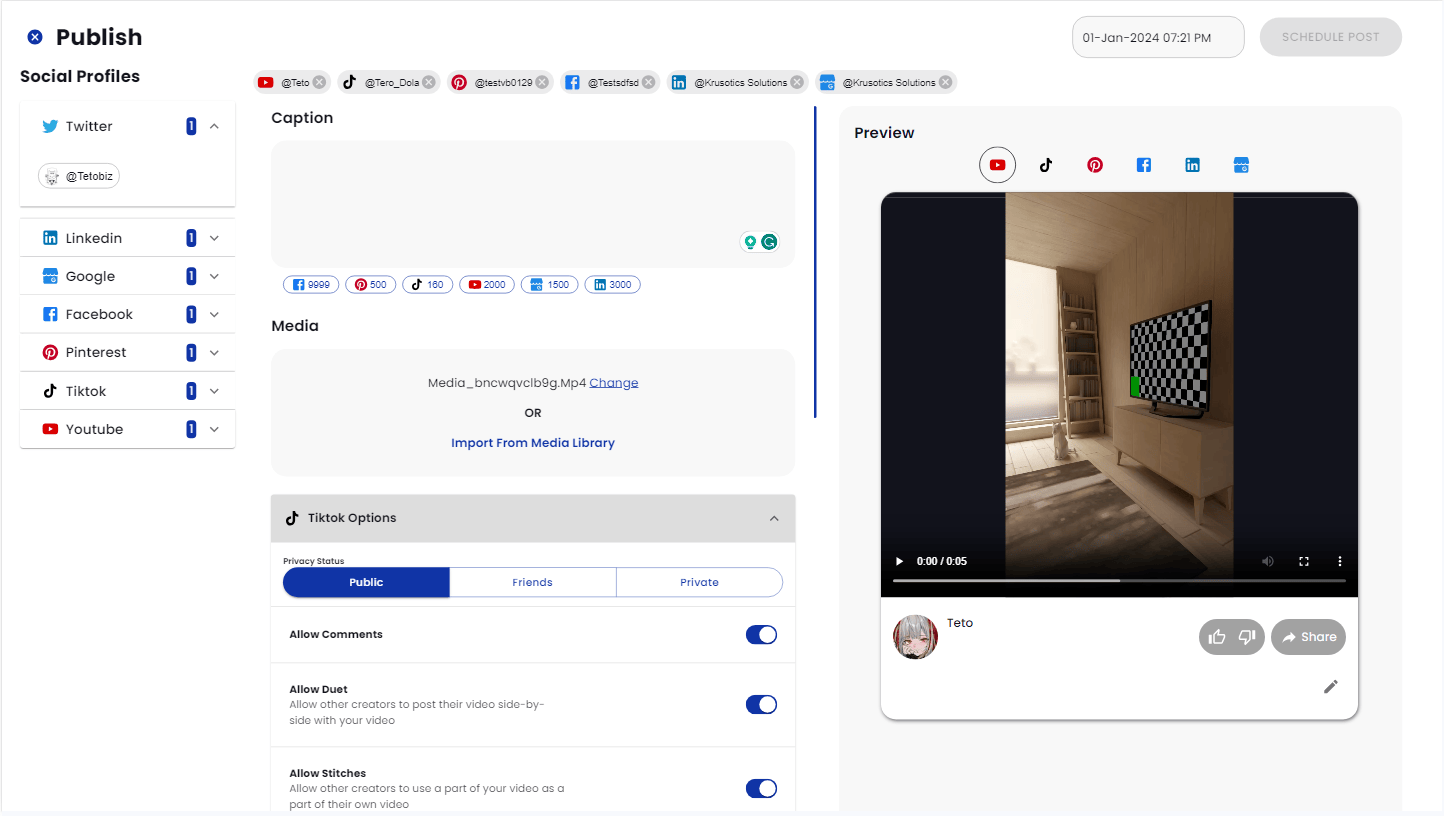1444x816 pixels.
Task: Close the Publish dialog with X icon
Action: 35,37
